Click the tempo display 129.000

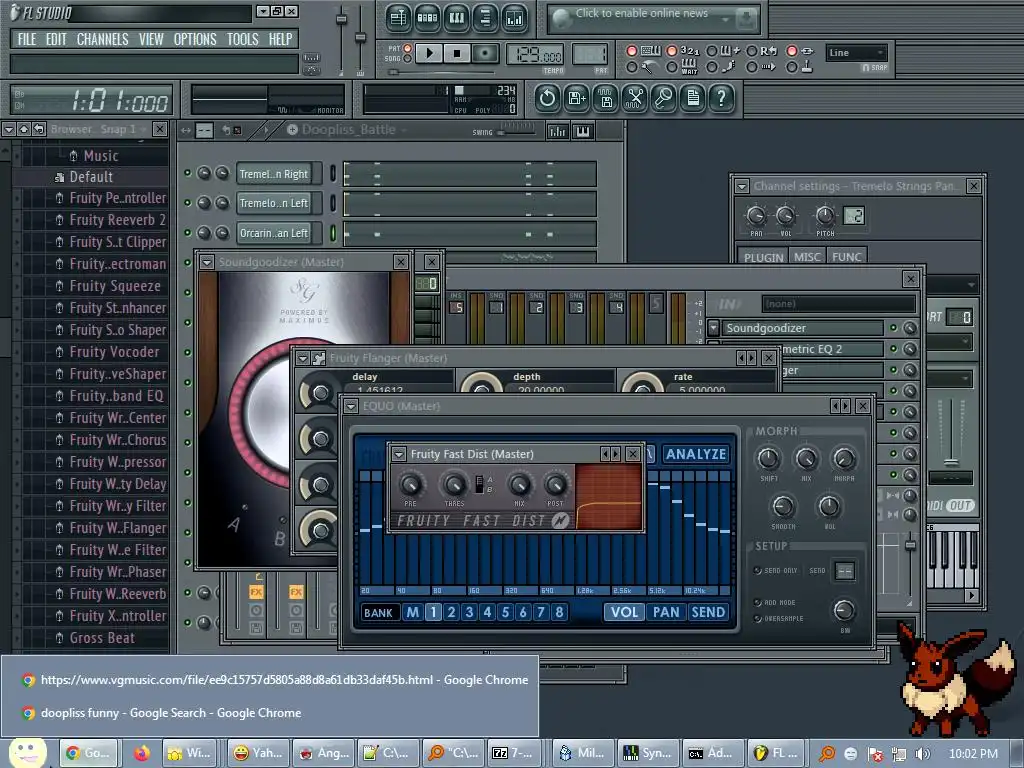535,55
